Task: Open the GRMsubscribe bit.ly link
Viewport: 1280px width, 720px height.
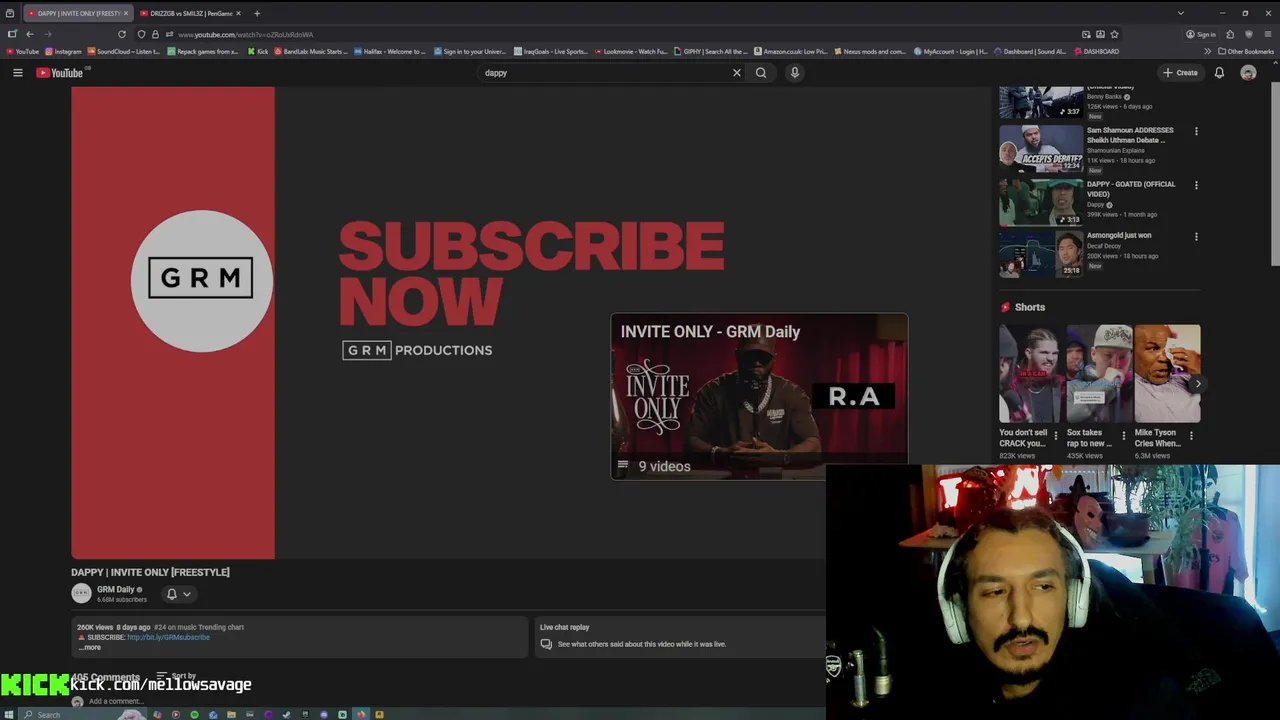Action: click(168, 637)
